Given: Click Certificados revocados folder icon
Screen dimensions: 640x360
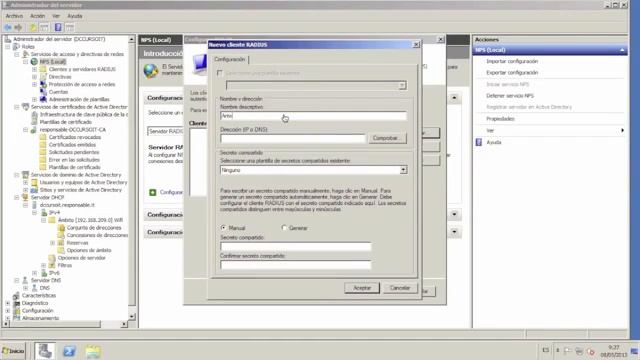Looking at the screenshot, I should [43, 137].
